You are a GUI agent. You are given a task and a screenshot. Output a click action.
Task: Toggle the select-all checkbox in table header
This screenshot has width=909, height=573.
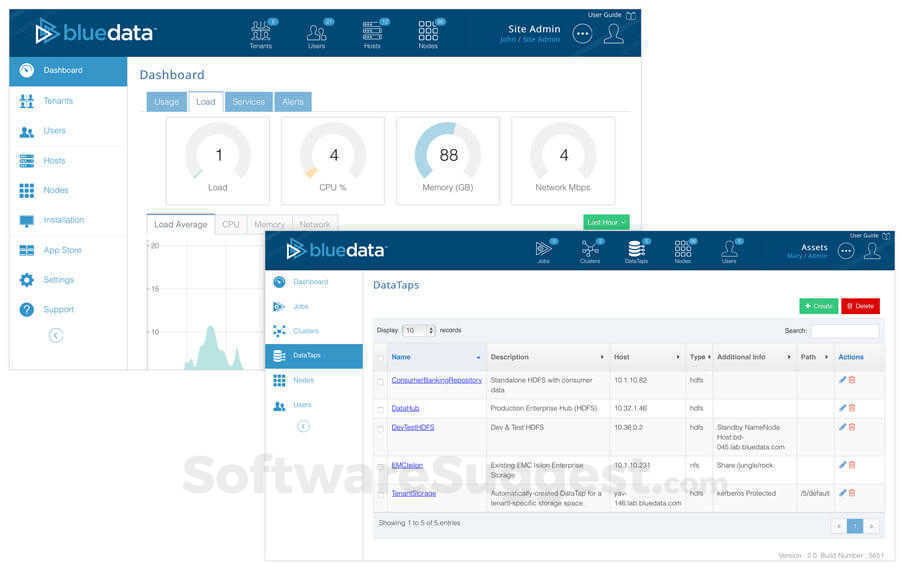380,357
